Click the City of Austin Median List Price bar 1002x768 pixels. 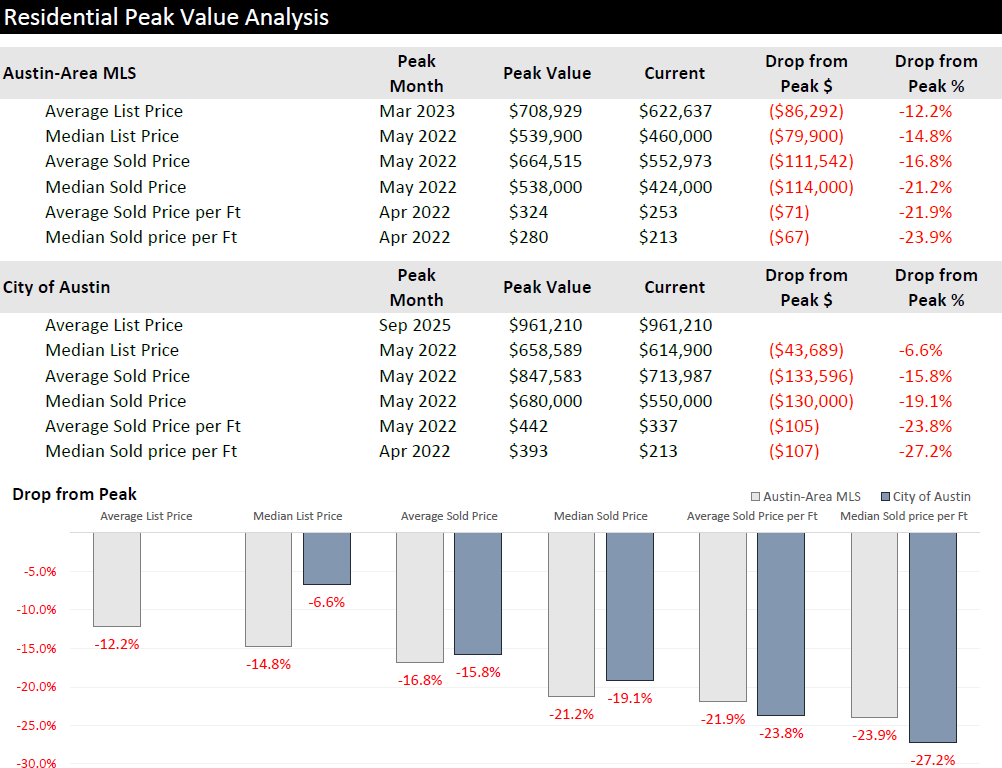tap(327, 558)
